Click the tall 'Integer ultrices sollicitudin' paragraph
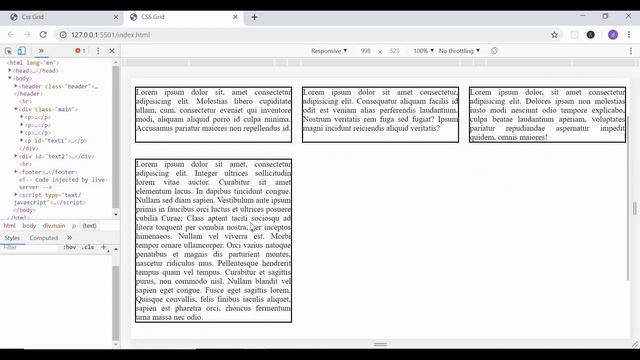The image size is (640, 360). [213, 240]
